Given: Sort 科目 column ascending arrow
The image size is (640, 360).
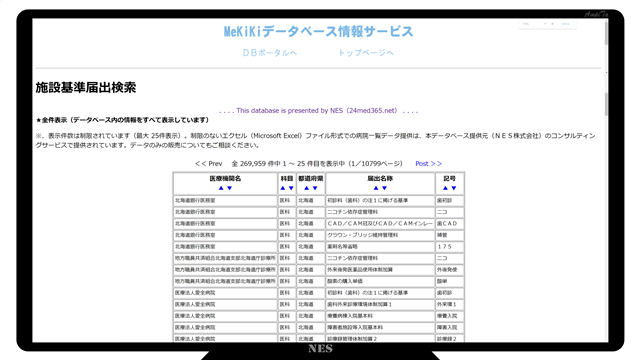Looking at the screenshot, I should pyautogui.click(x=283, y=188).
